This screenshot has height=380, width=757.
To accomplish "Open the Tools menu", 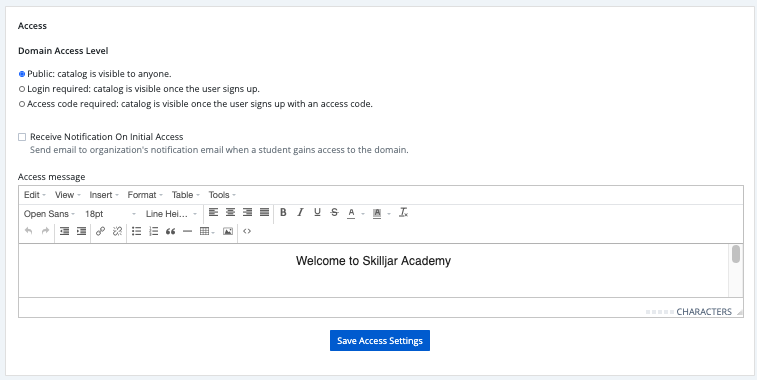I will click(x=222, y=195).
